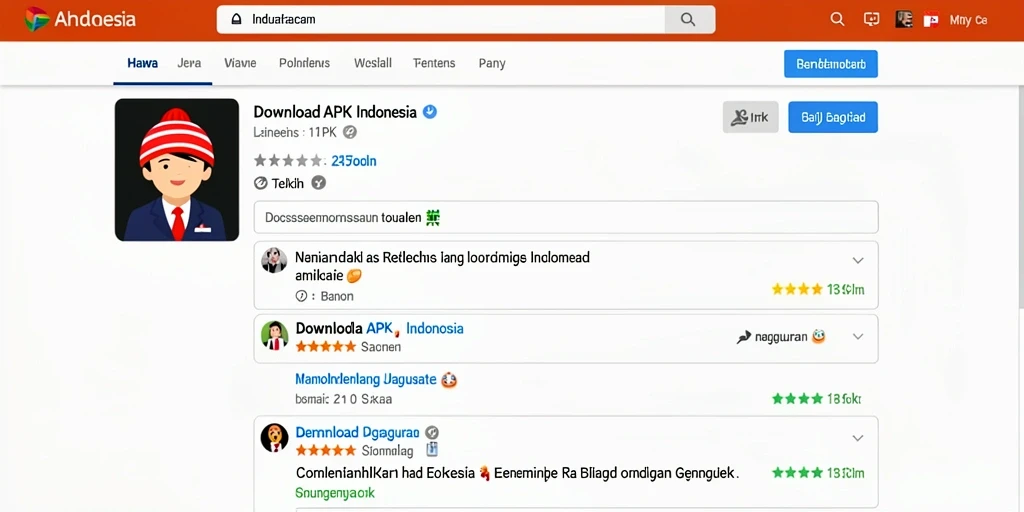Click the circle icon left of Tekih
Image resolution: width=1024 pixels, height=512 pixels.
[x=261, y=184]
